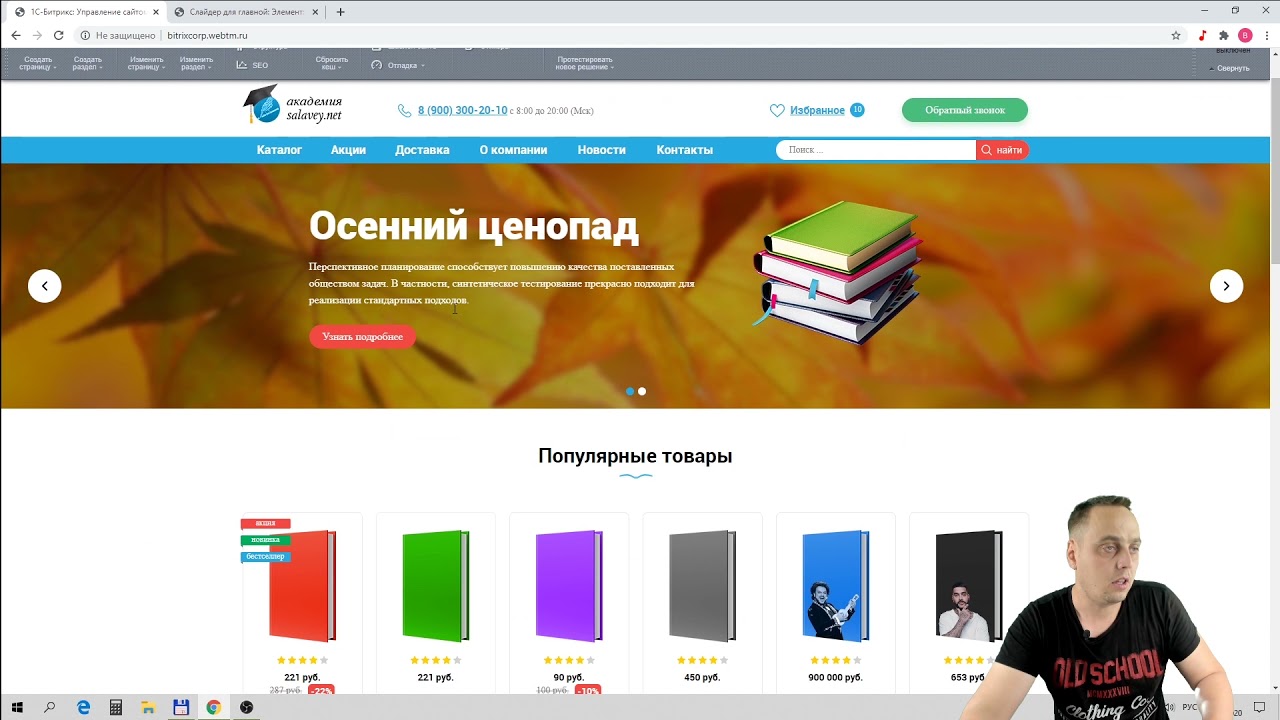Click the phone handset icon
Screen dimensions: 1280x720
click(x=404, y=111)
